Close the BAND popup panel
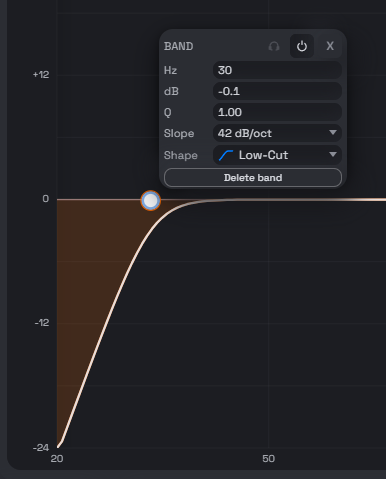Image resolution: width=386 pixels, height=479 pixels. (x=330, y=46)
